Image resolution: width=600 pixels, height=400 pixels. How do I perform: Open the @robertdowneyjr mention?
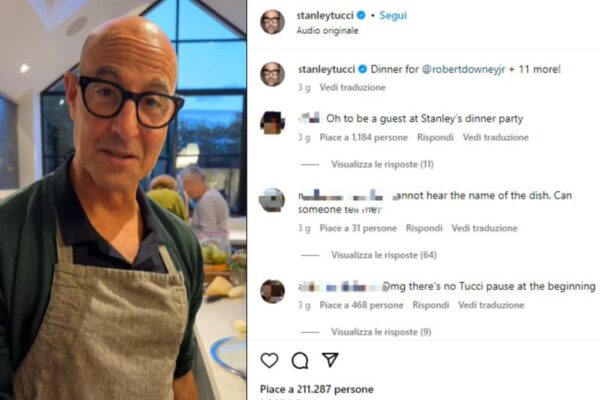point(463,69)
